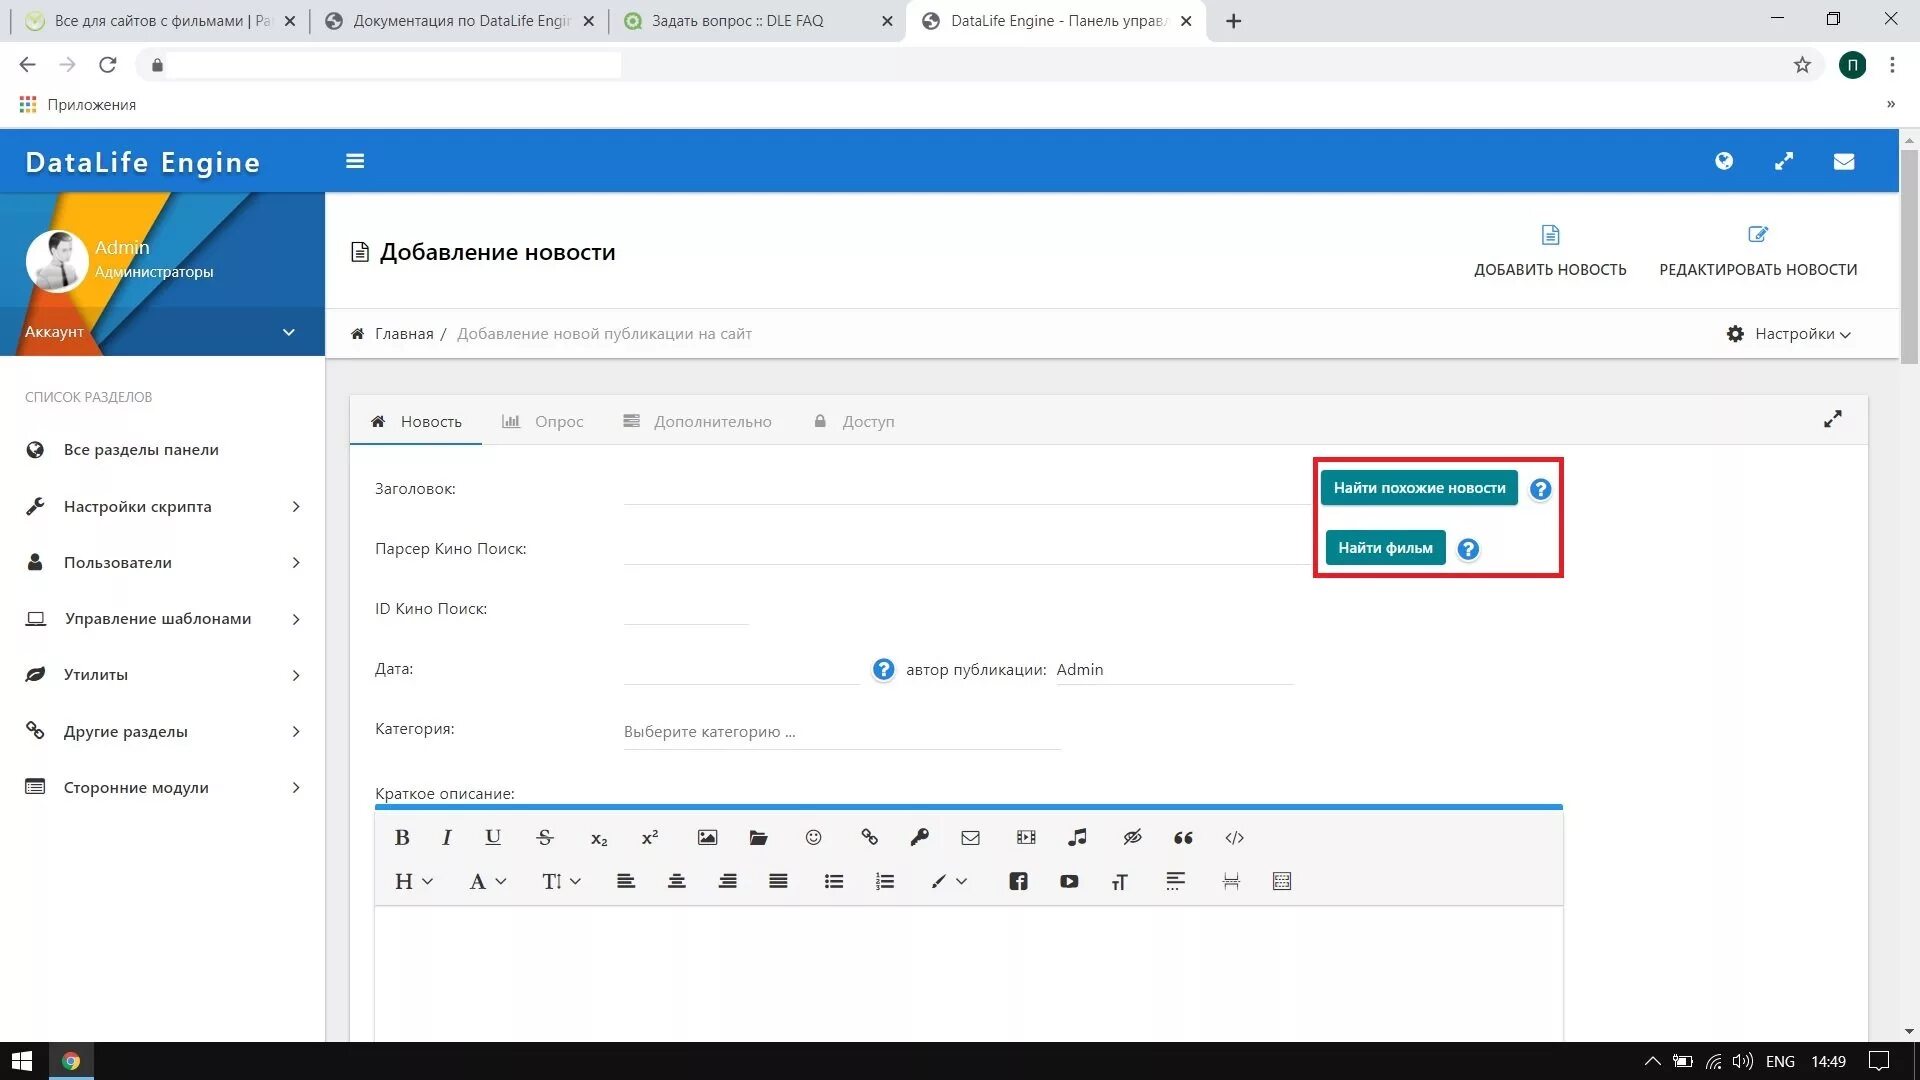This screenshot has width=1920, height=1080.
Task: Open the heading H dropdown in the editor
Action: 412,881
